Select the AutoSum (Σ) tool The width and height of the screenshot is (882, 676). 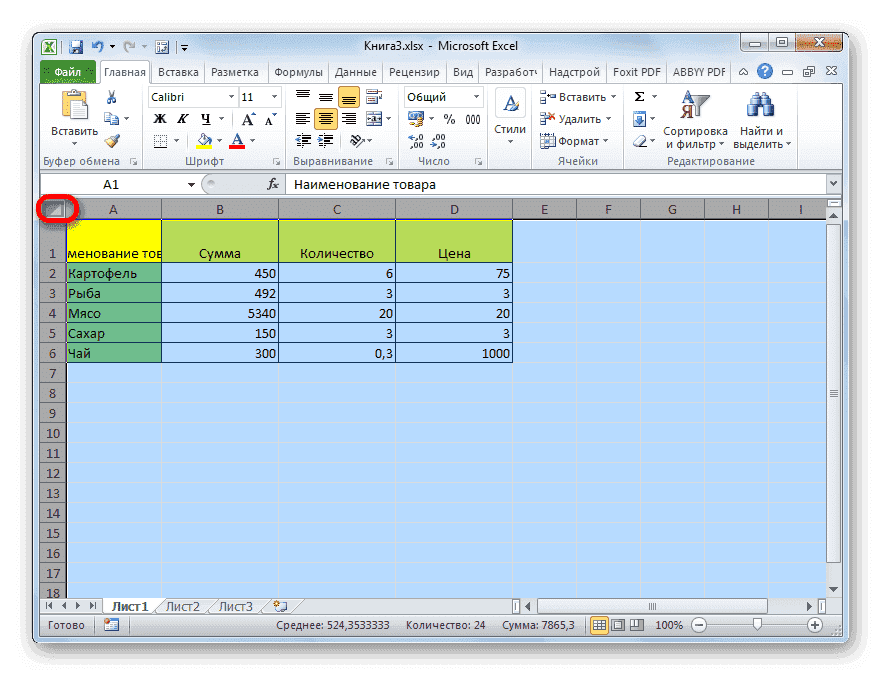click(638, 96)
